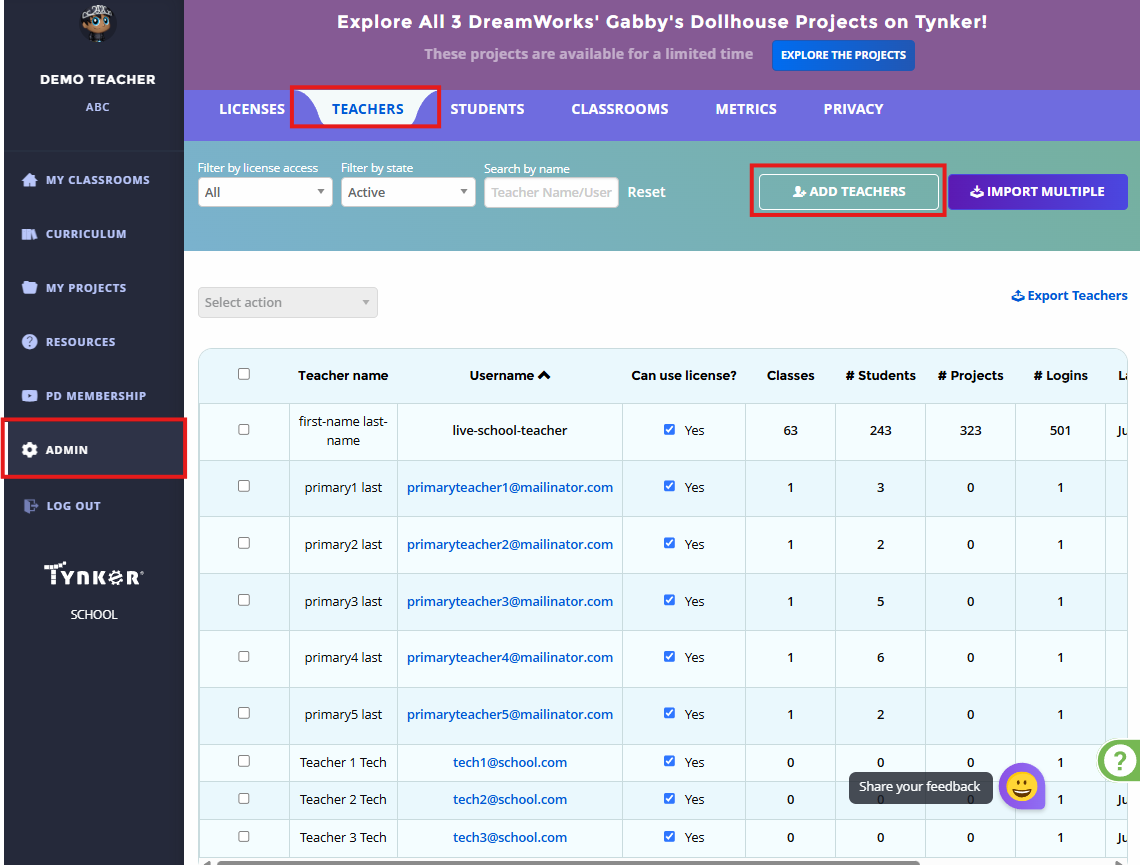Click the Share your feedback tooltip
This screenshot has height=865, width=1140.
[920, 786]
